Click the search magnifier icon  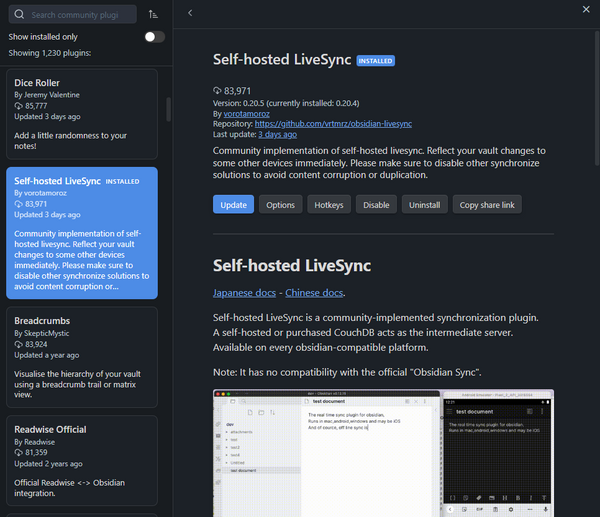pos(19,15)
